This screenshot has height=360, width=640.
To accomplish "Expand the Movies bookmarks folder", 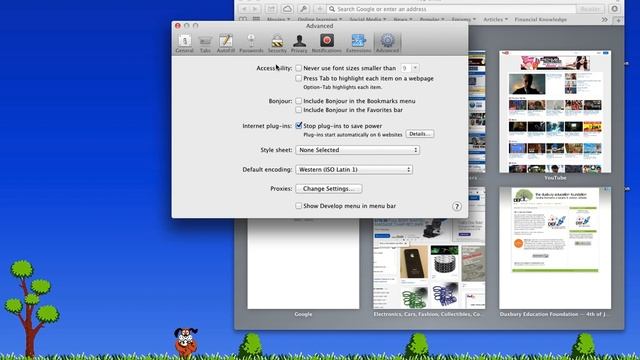I will pyautogui.click(x=278, y=20).
